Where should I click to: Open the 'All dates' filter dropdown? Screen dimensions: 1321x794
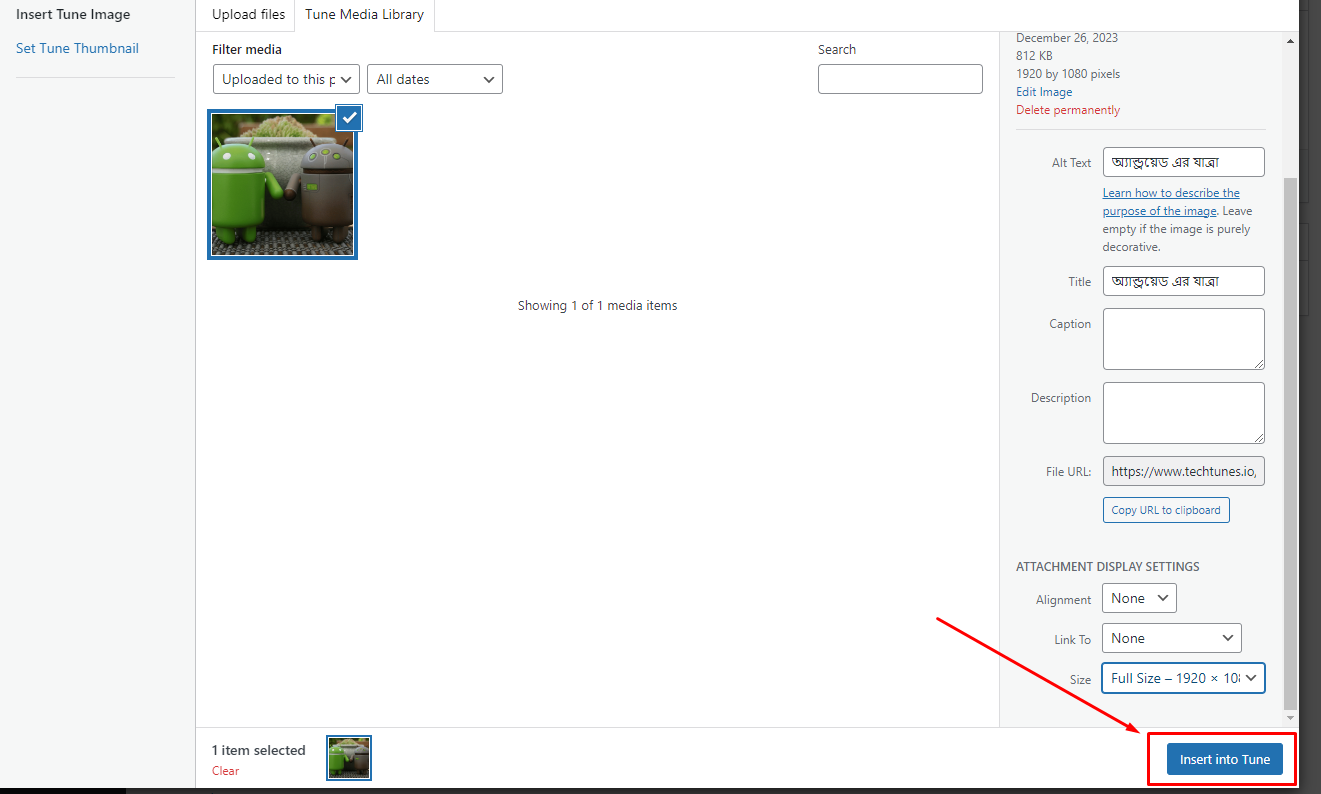tap(435, 79)
